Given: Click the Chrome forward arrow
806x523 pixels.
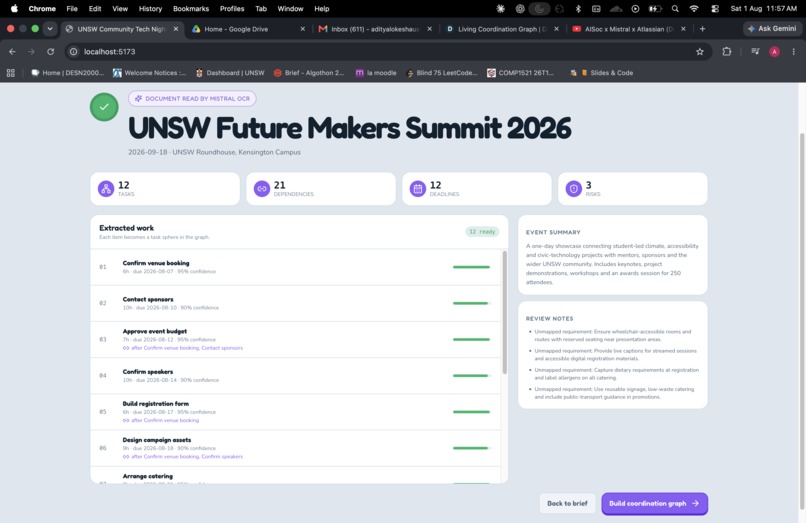Looking at the screenshot, I should click(31, 51).
